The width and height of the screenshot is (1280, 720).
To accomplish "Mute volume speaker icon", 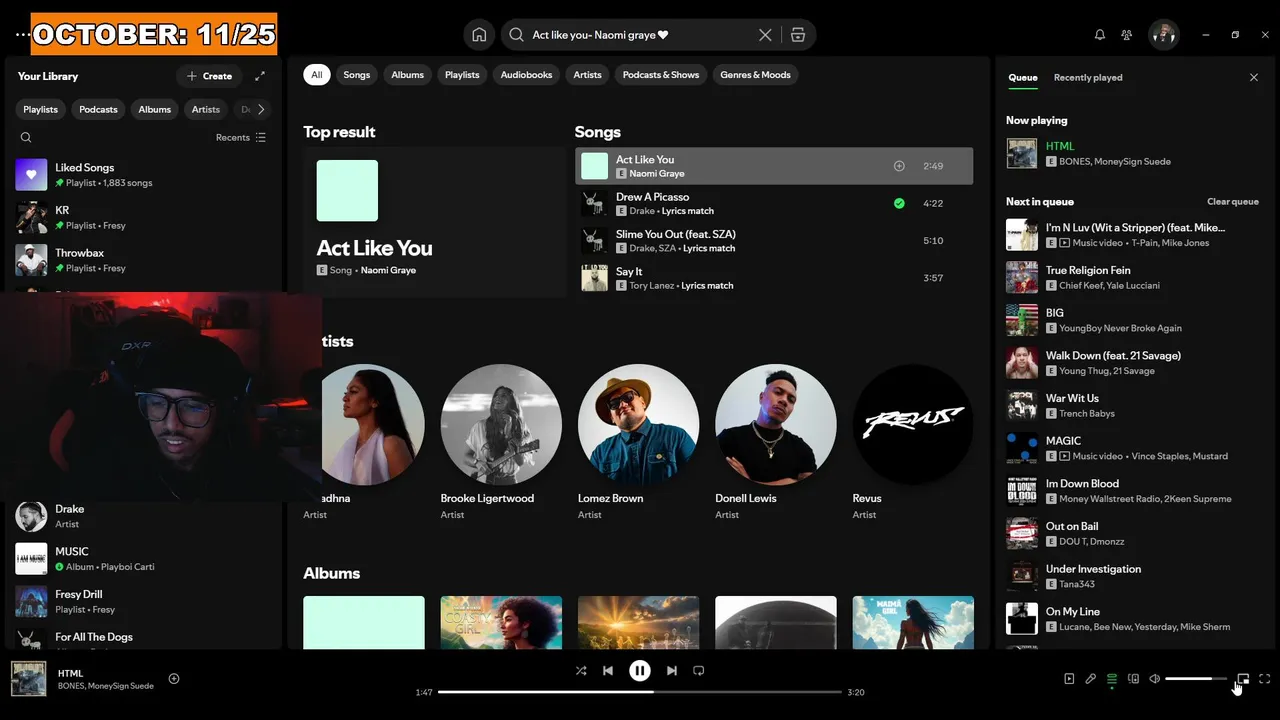I will (x=1155, y=679).
